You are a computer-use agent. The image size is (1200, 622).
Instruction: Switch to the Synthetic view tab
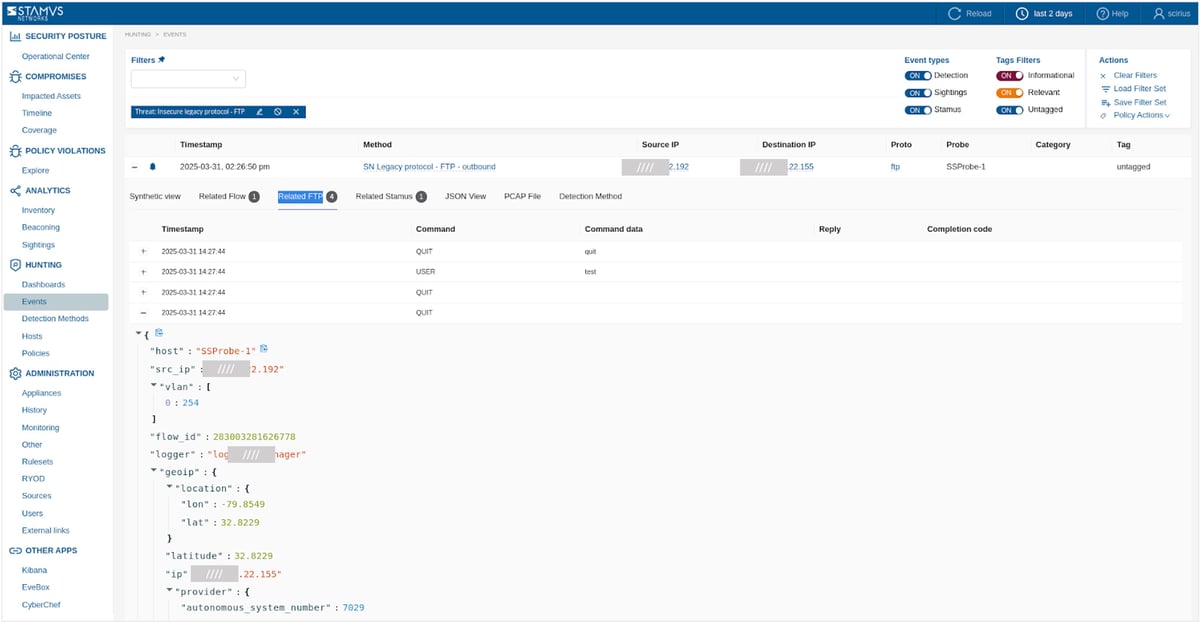point(155,197)
